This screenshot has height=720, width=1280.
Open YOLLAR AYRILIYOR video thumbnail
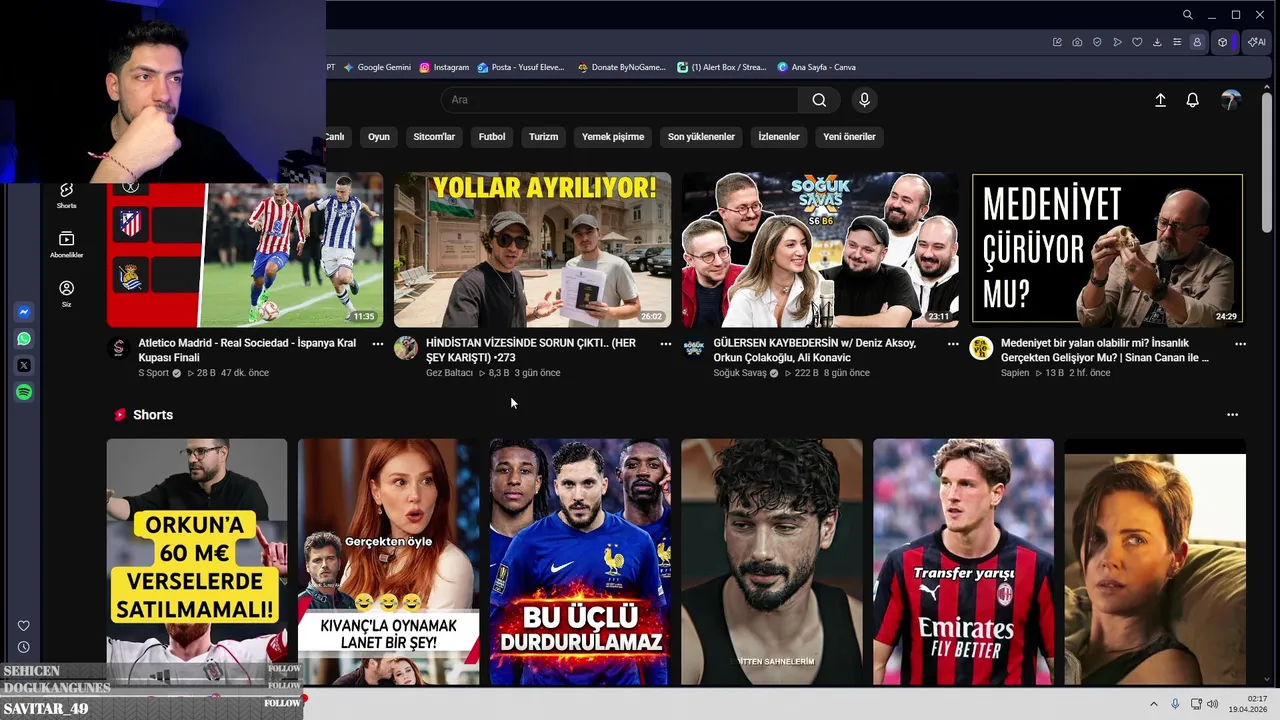click(x=532, y=250)
